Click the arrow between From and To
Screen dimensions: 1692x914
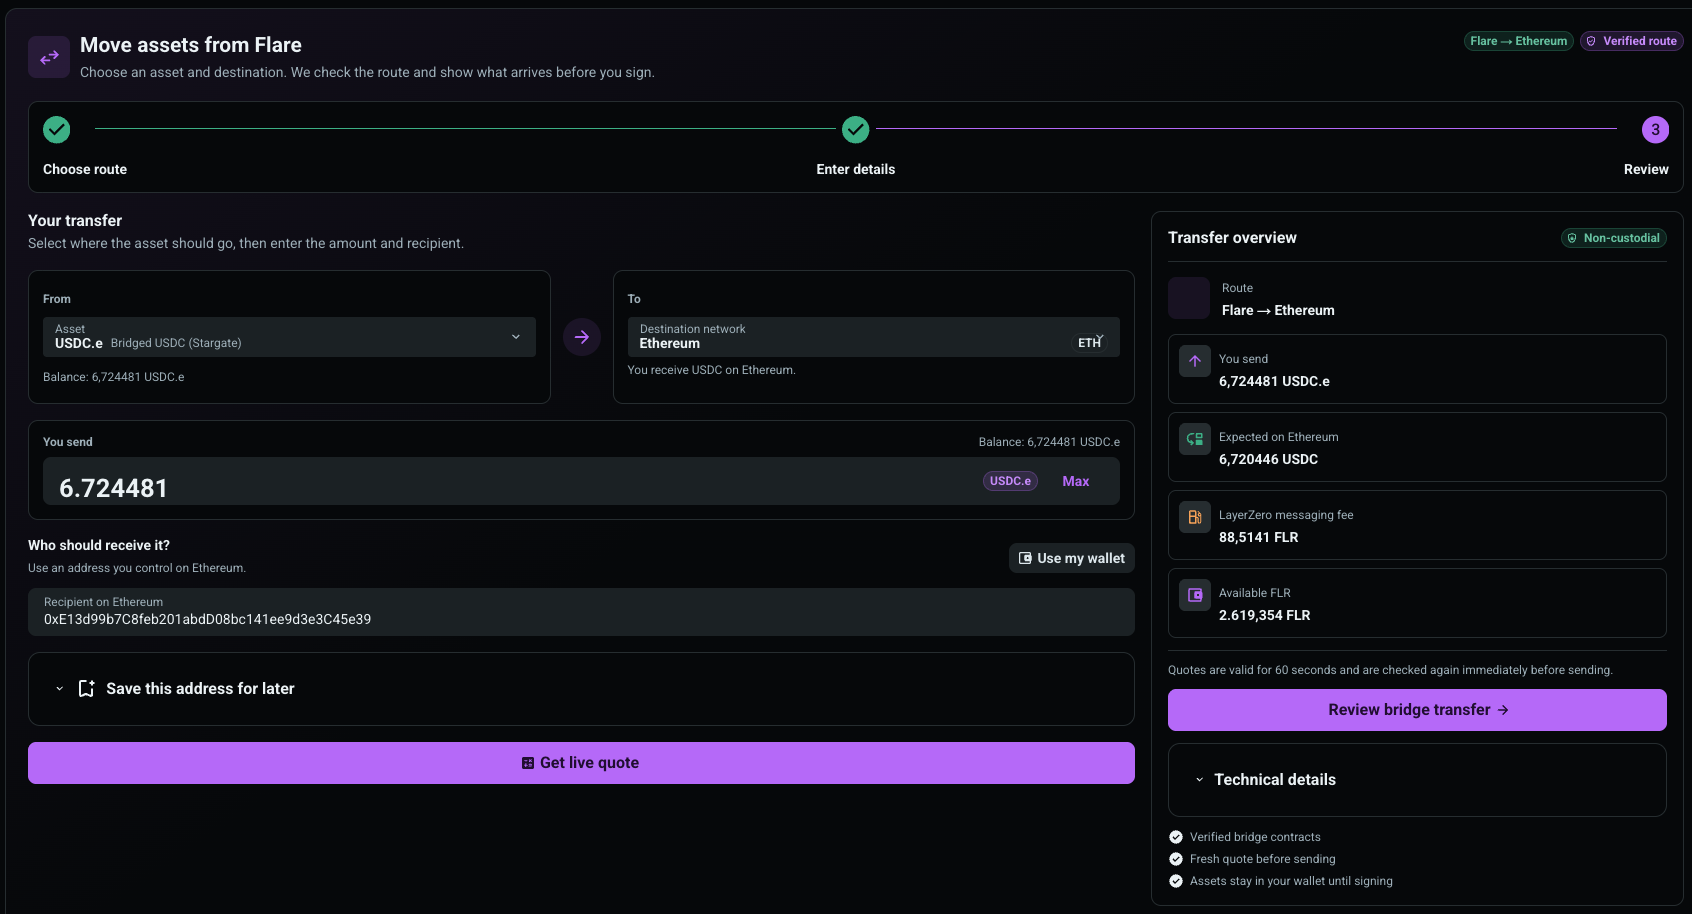tap(582, 337)
